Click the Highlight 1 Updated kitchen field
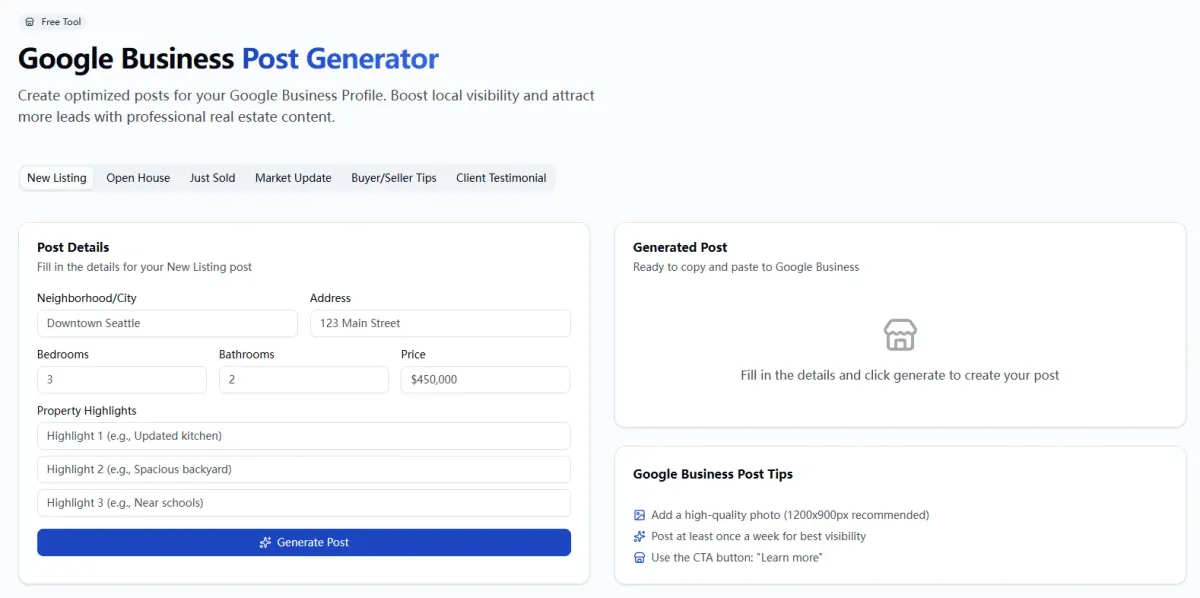Viewport: 1200px width, 598px height. pyautogui.click(x=304, y=436)
